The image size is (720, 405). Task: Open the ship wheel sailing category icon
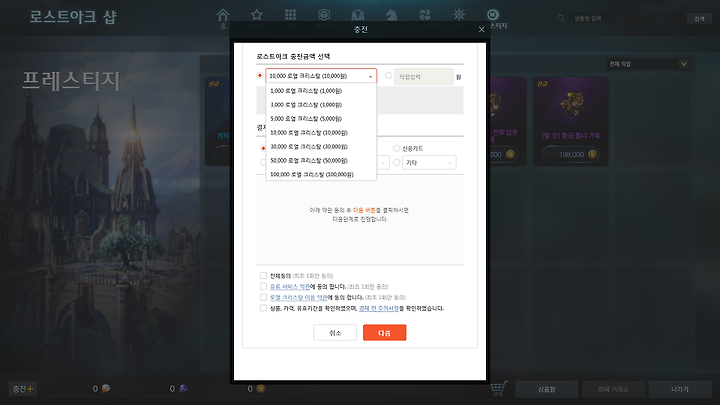(459, 15)
